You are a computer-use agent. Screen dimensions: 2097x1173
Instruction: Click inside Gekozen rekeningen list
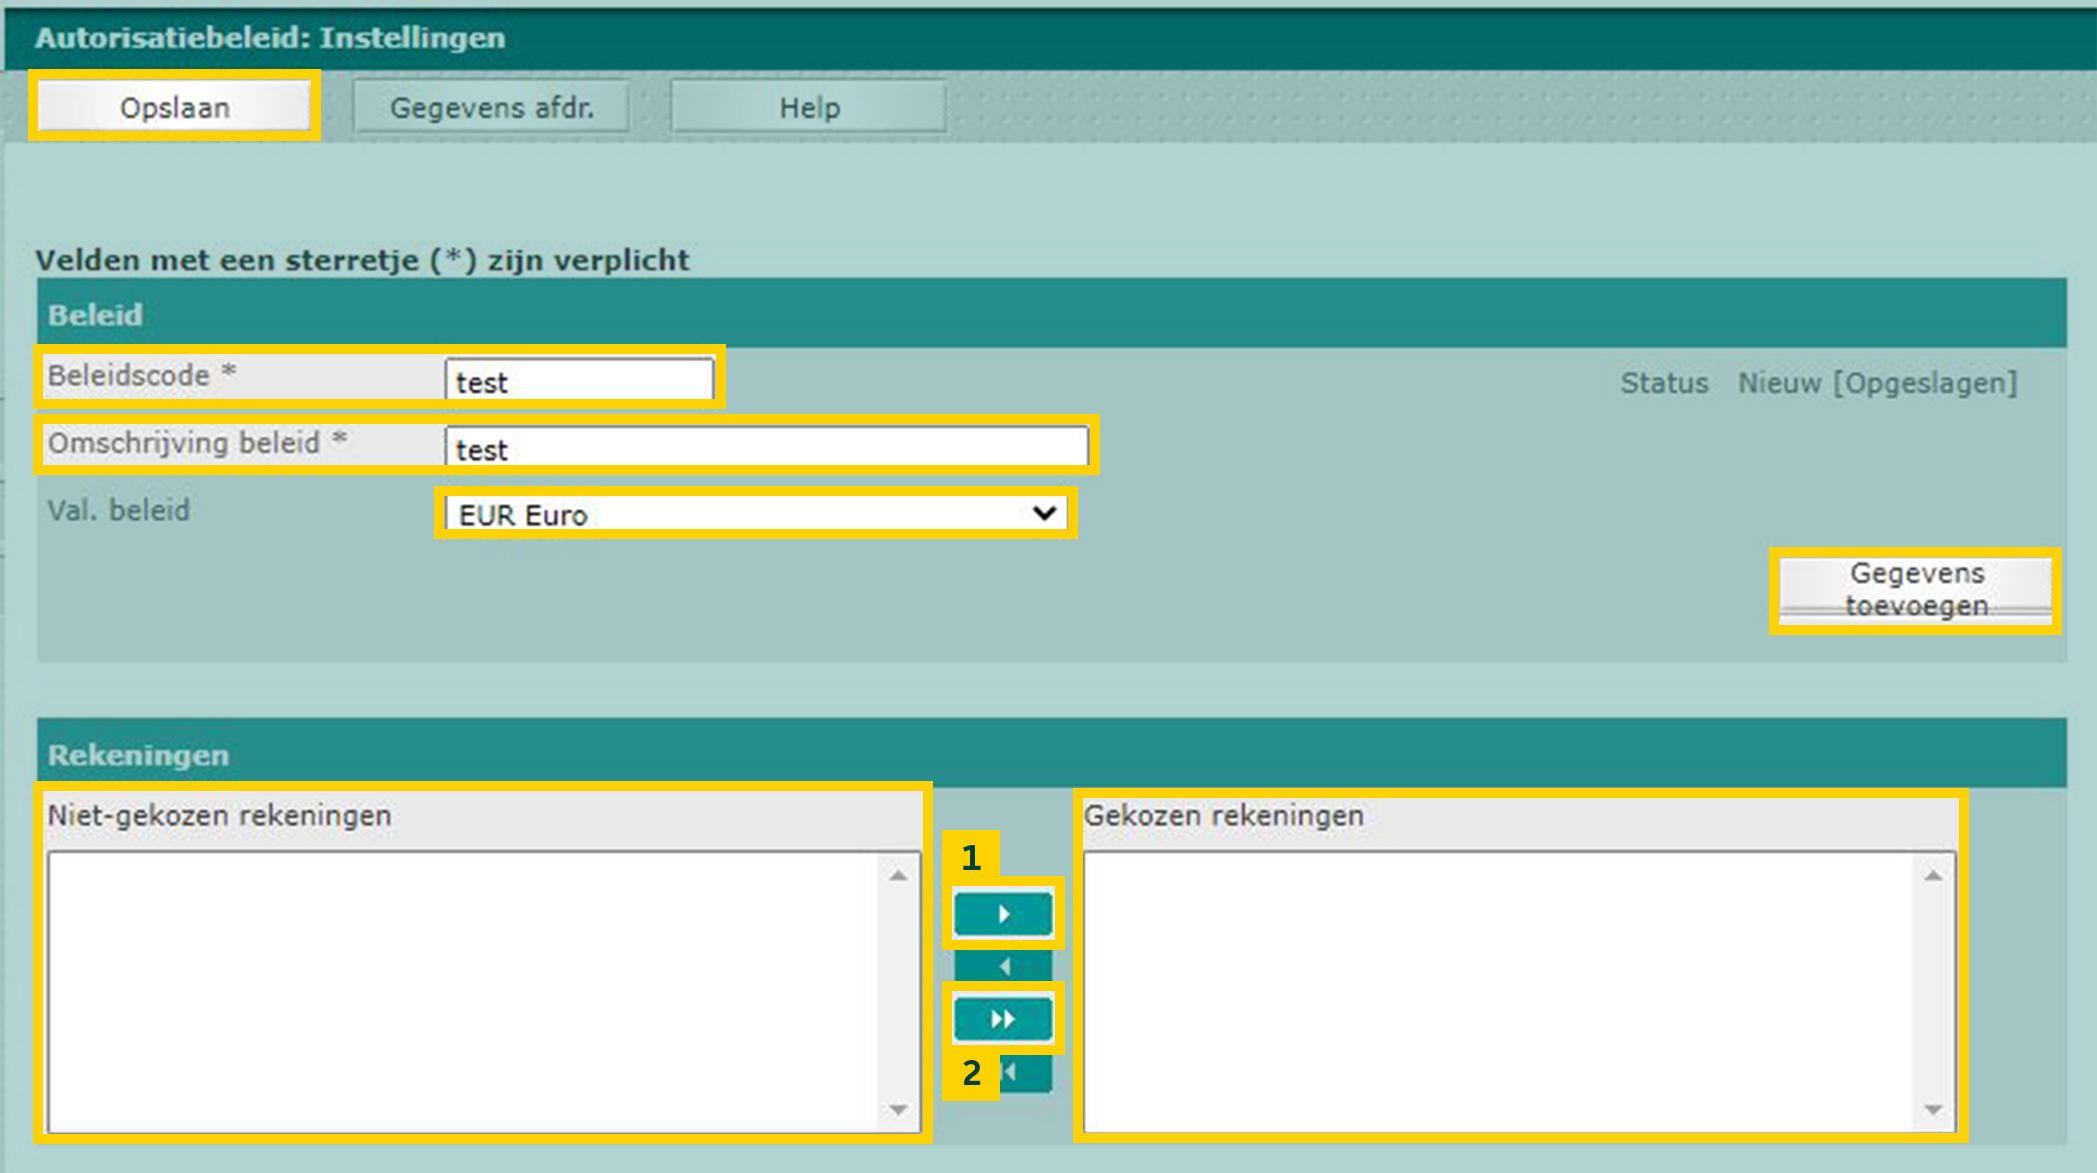point(1519,992)
